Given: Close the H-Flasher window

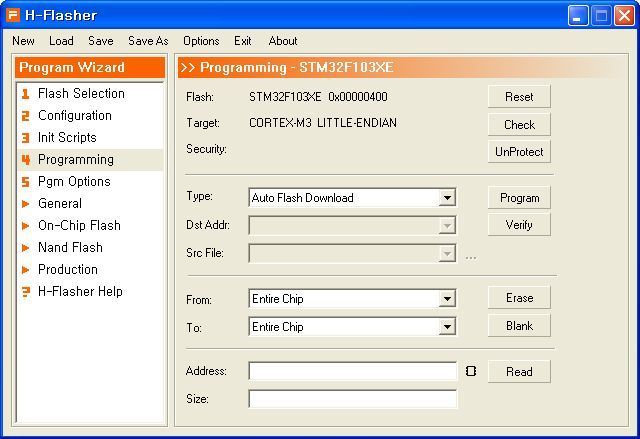Looking at the screenshot, I should (x=624, y=16).
